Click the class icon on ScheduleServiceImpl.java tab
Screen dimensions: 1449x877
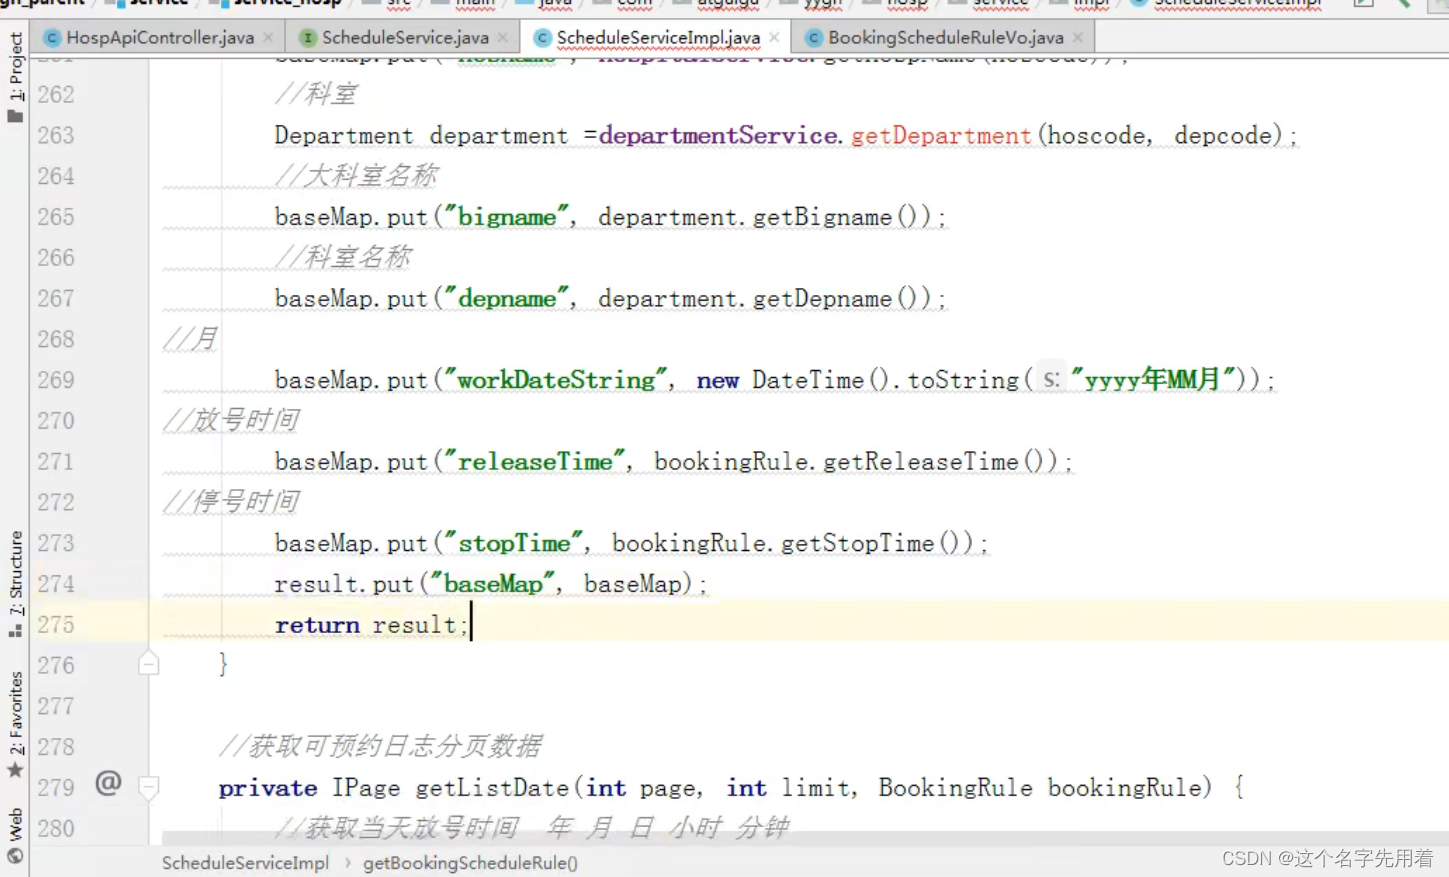(542, 38)
